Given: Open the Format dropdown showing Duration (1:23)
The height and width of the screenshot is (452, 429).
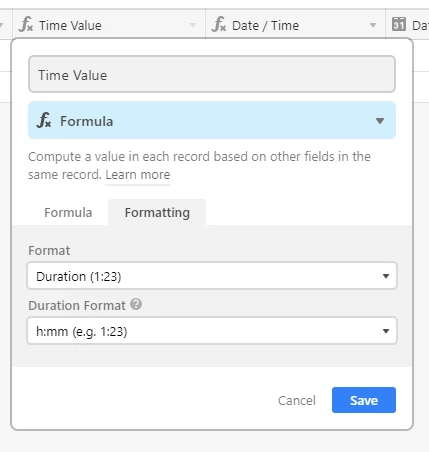Looking at the screenshot, I should coord(212,276).
